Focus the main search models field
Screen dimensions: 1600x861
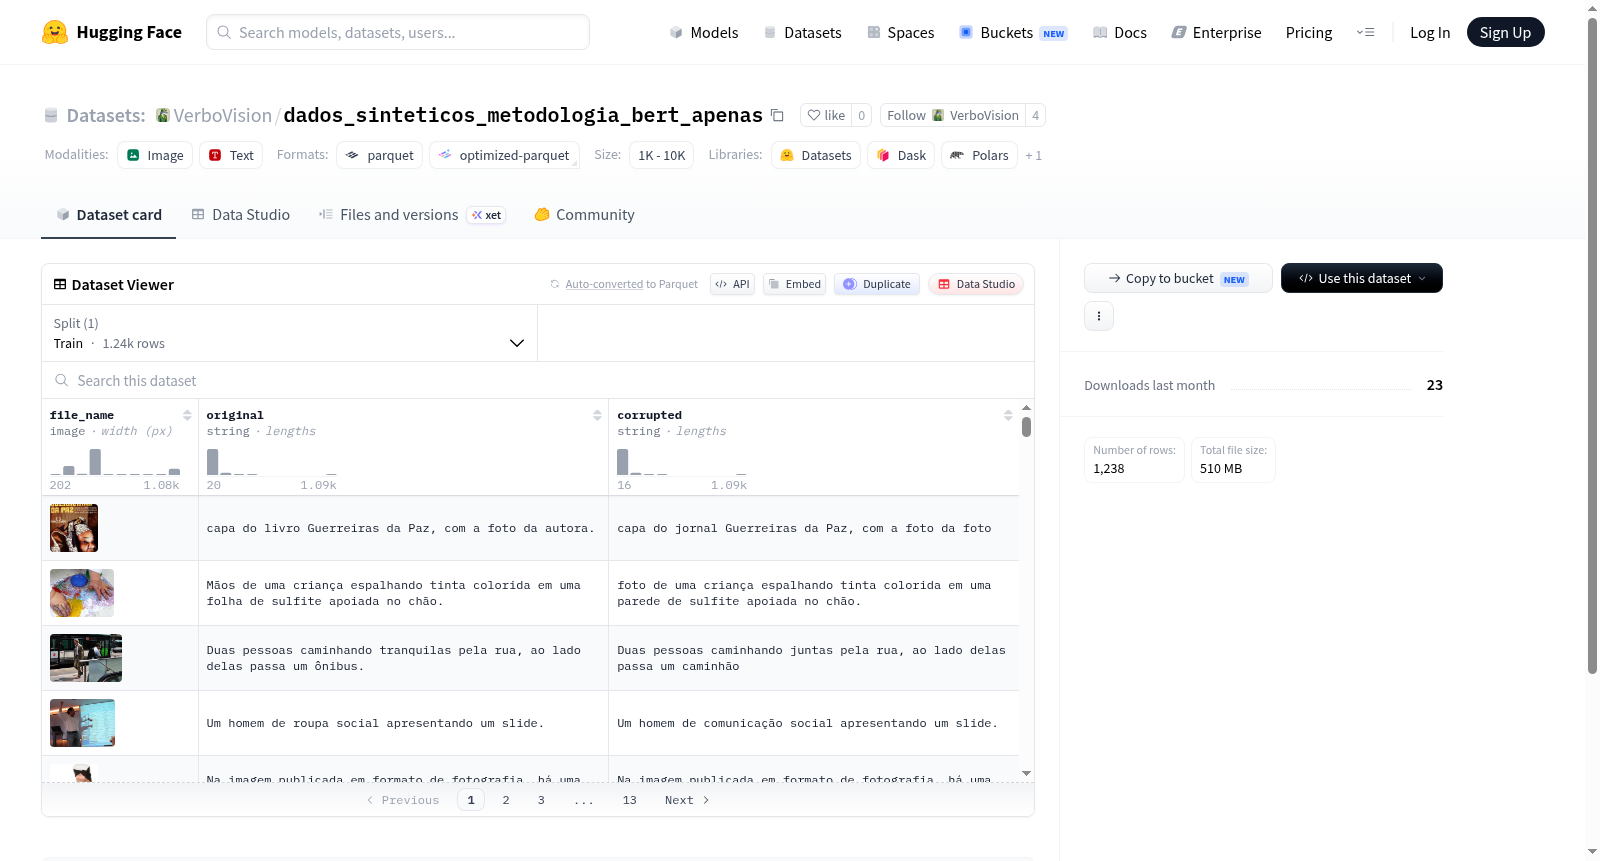398,32
